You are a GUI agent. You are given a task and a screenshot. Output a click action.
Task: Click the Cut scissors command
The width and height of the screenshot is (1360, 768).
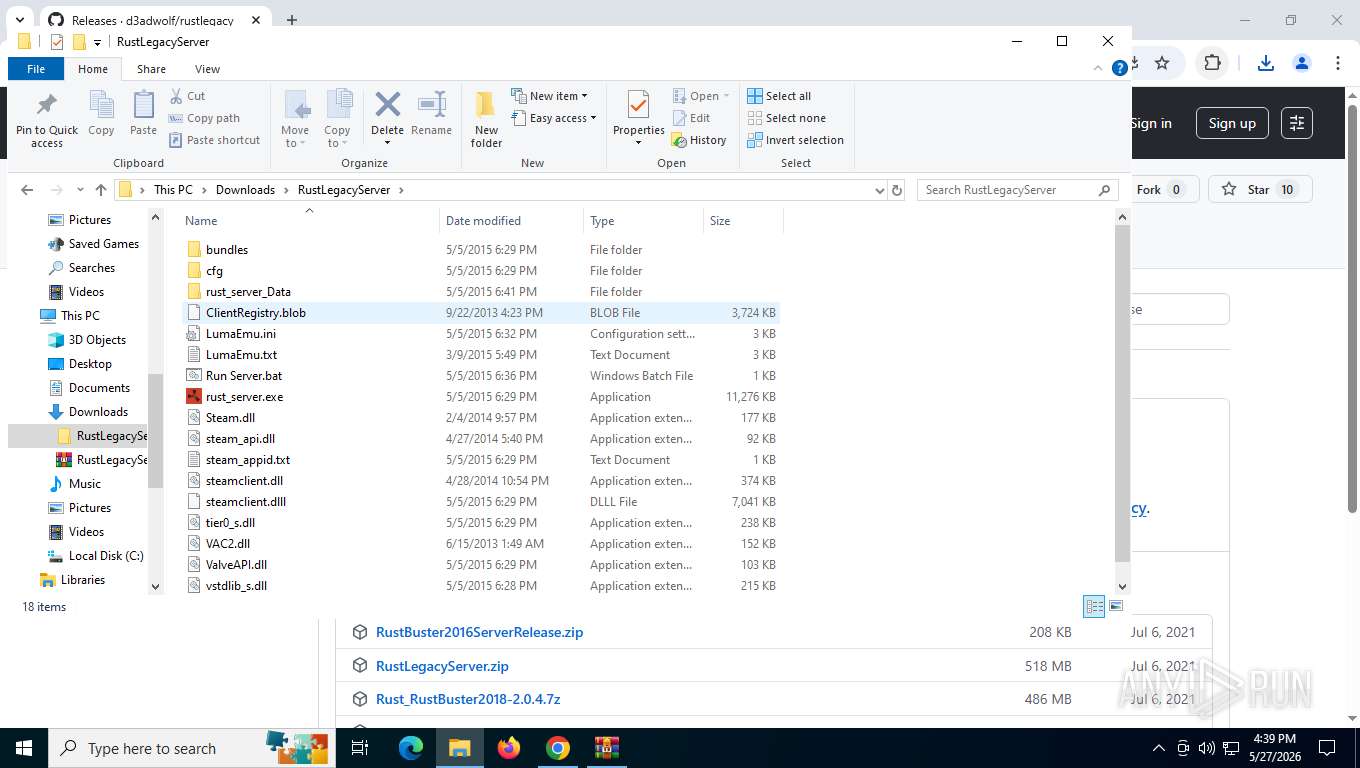(187, 96)
